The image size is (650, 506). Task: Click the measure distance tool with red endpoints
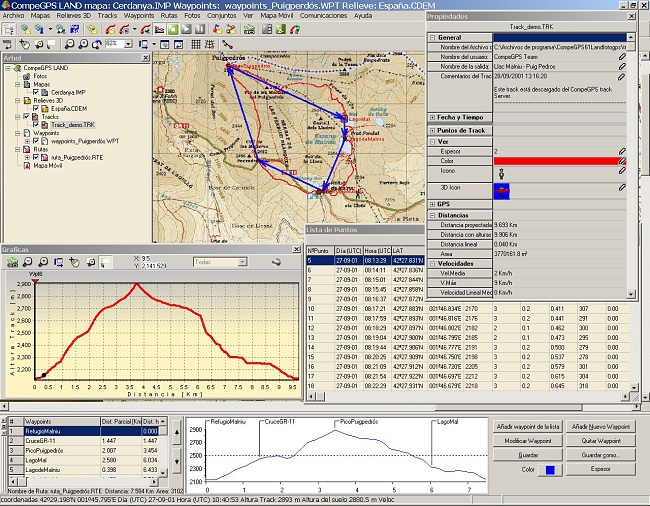coord(227,44)
